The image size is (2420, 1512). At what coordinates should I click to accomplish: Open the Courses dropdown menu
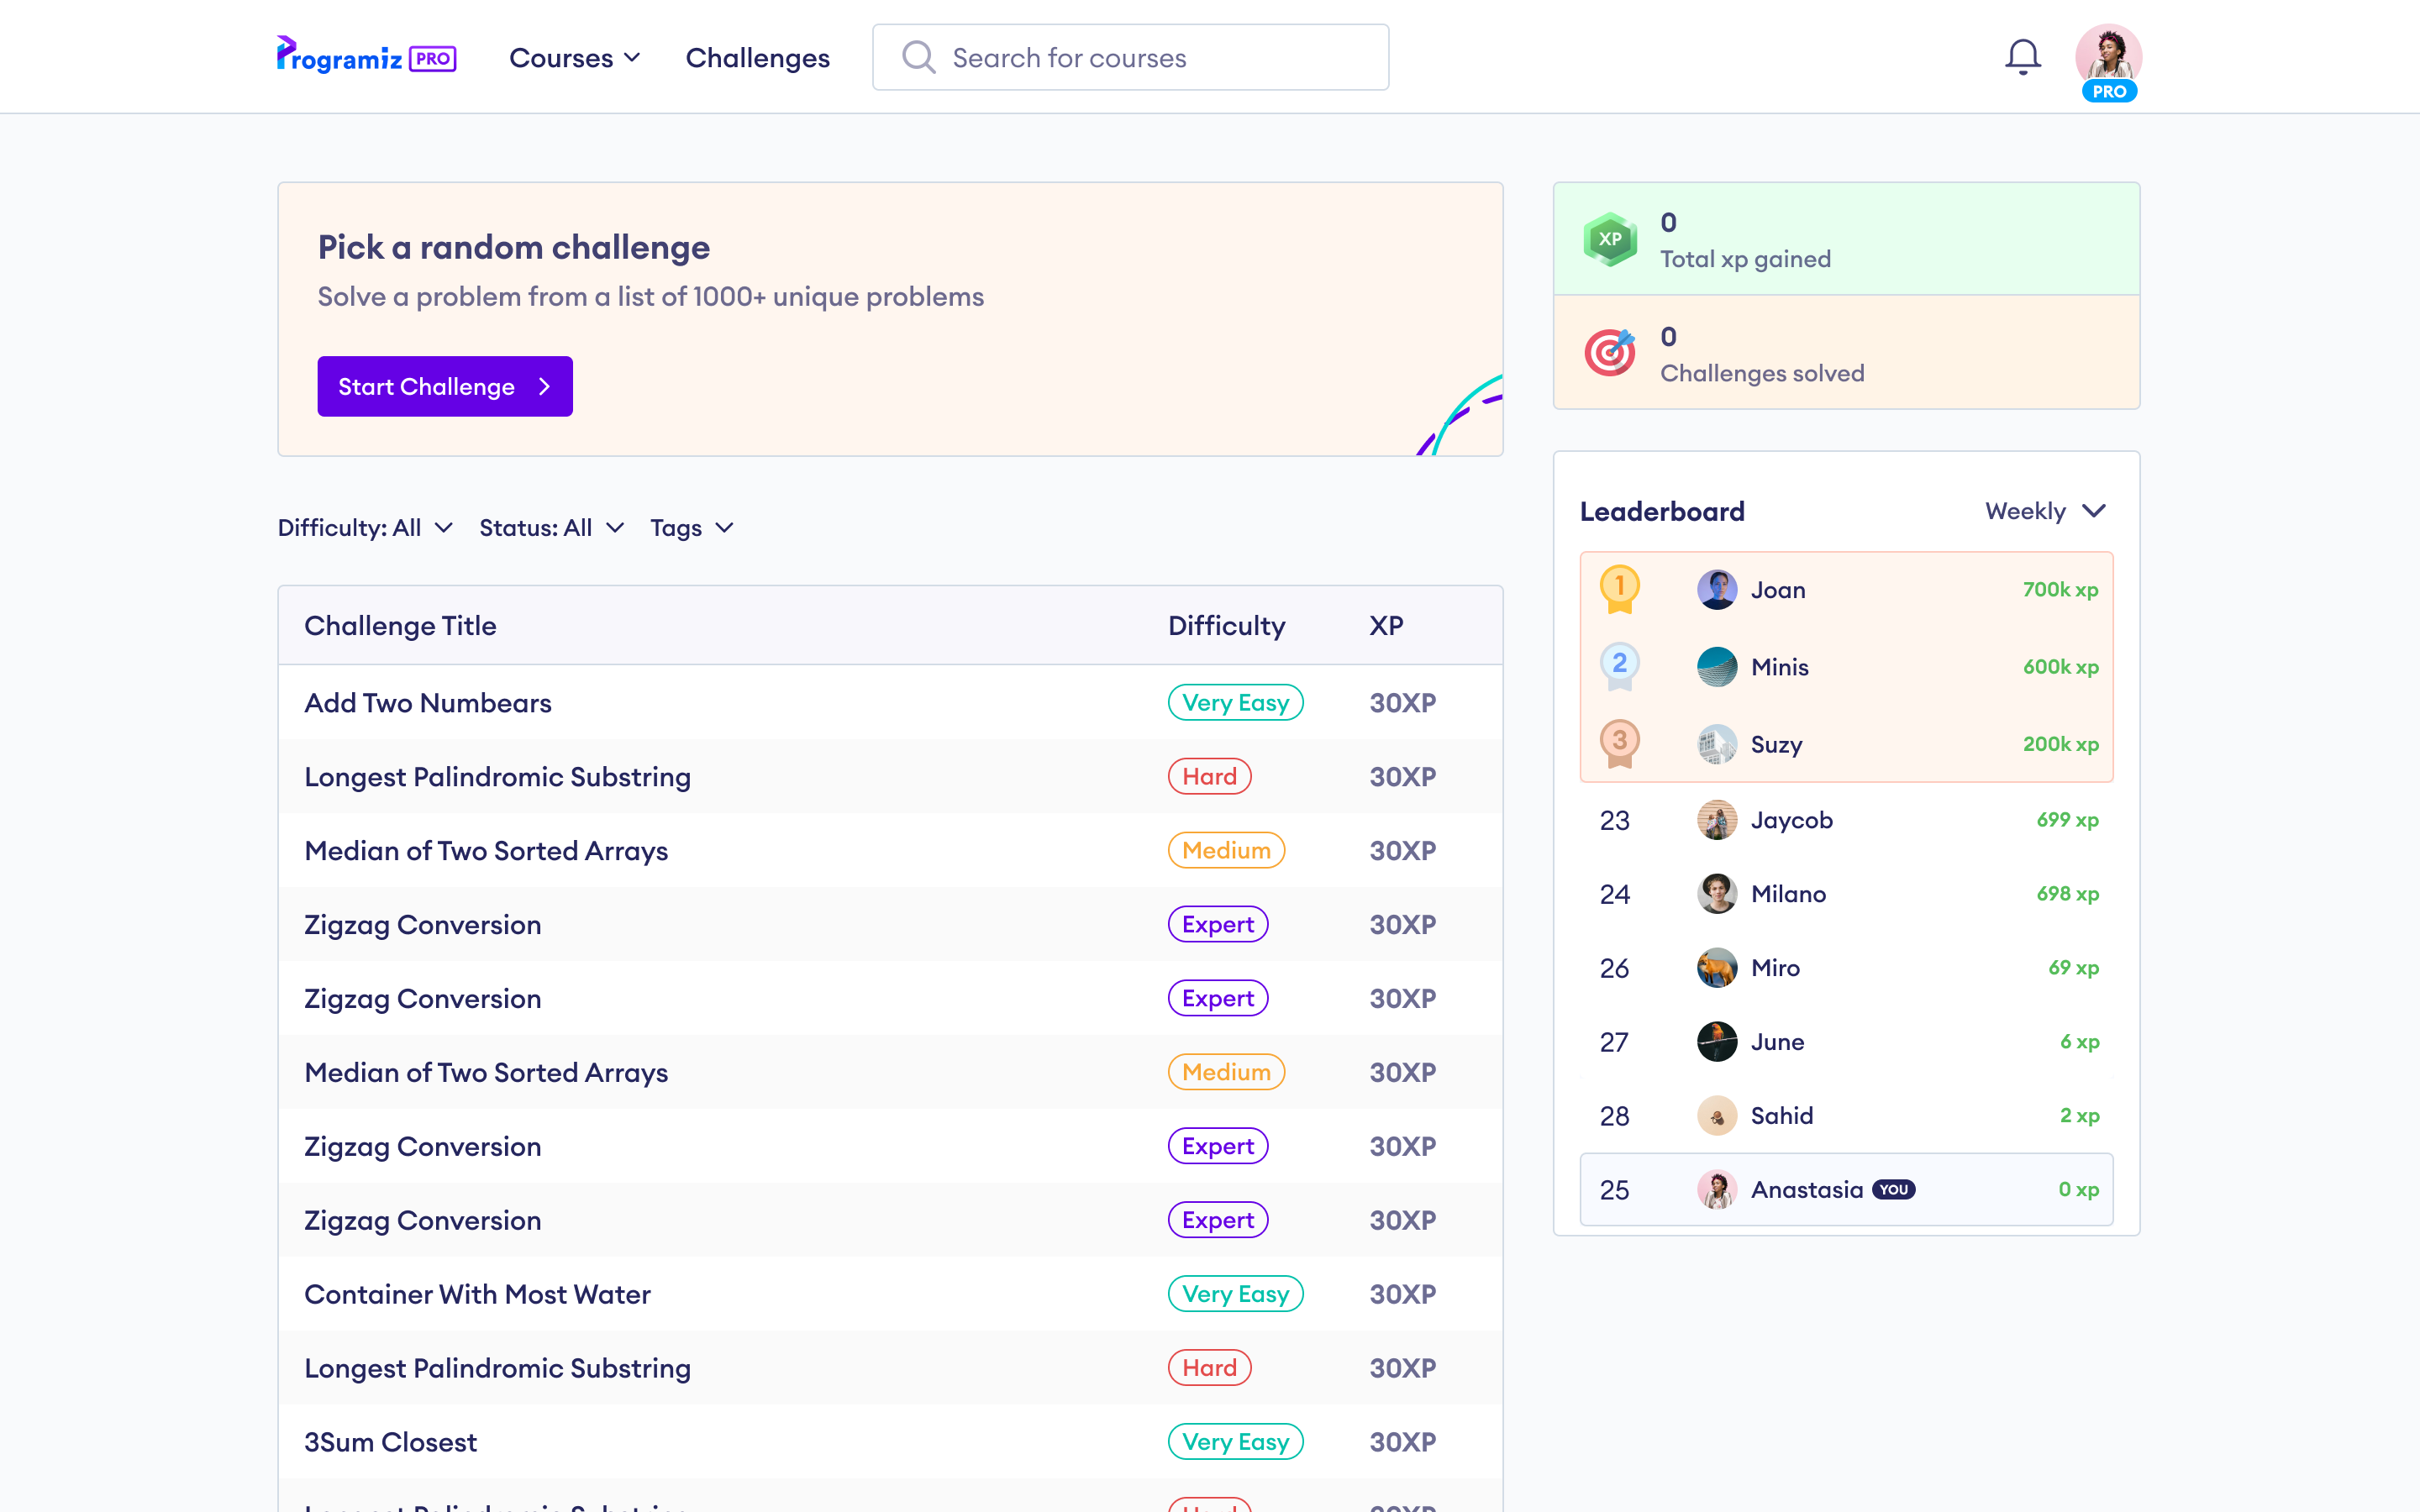click(x=575, y=58)
